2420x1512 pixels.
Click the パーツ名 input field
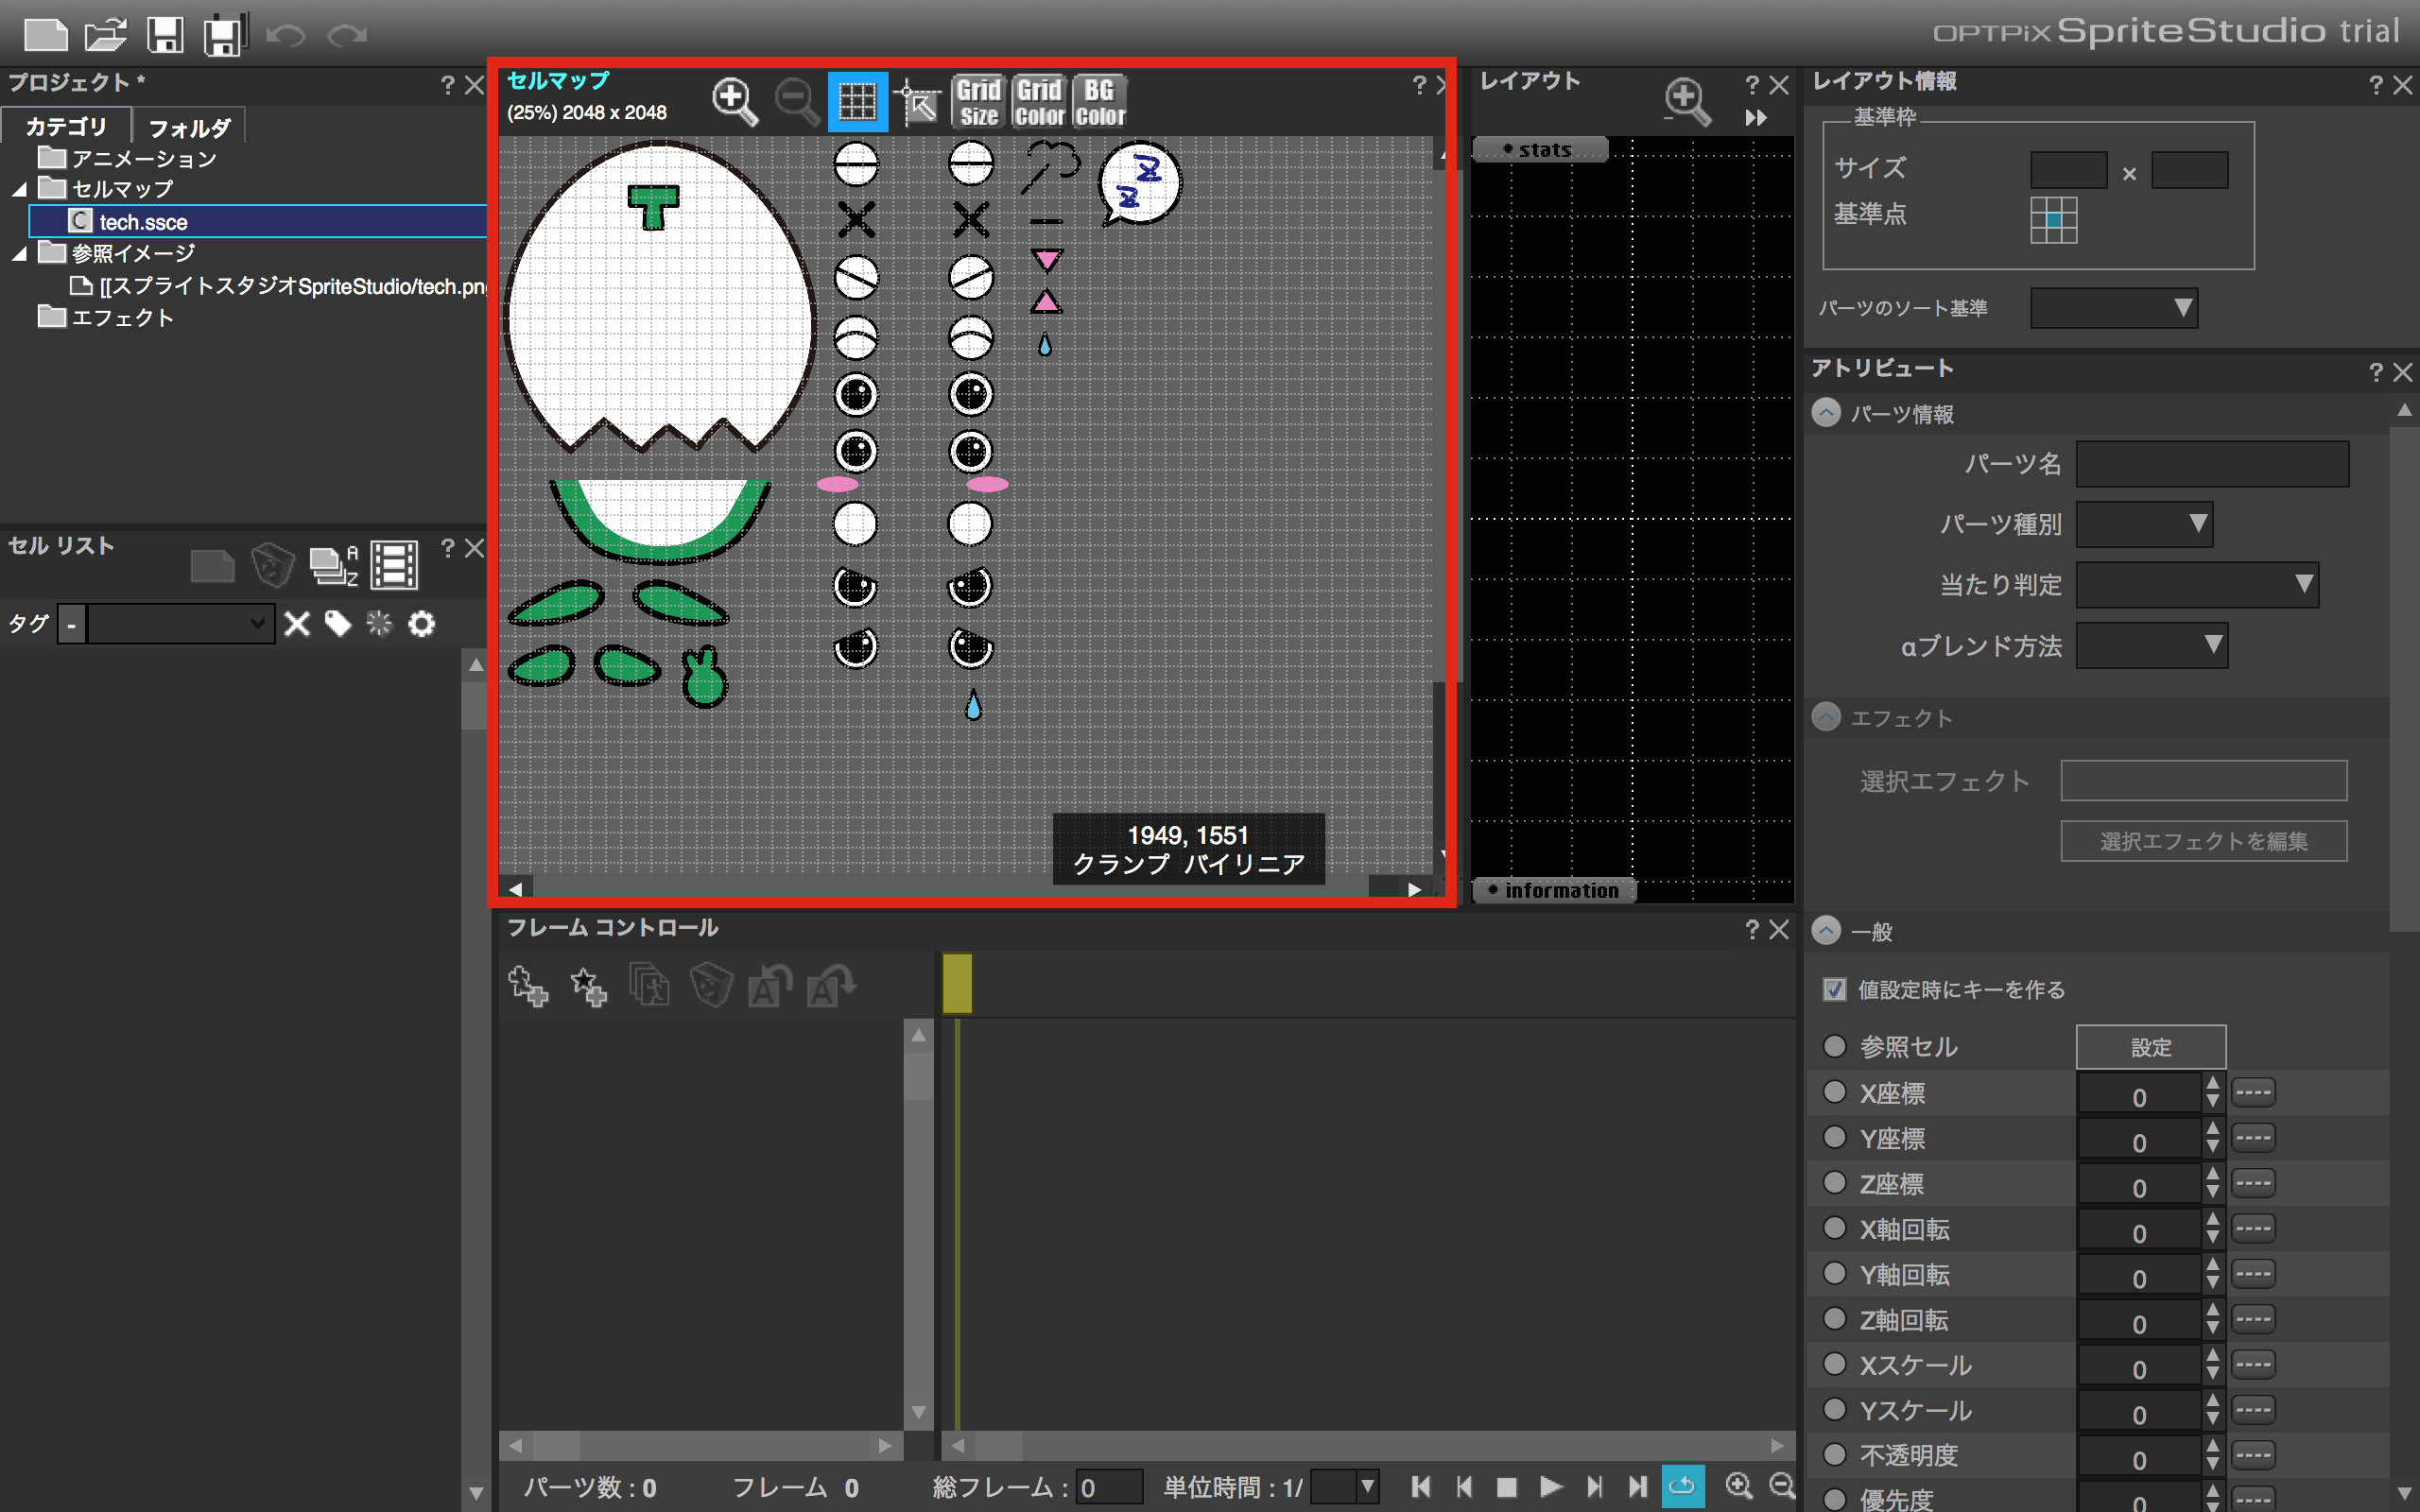(2212, 464)
